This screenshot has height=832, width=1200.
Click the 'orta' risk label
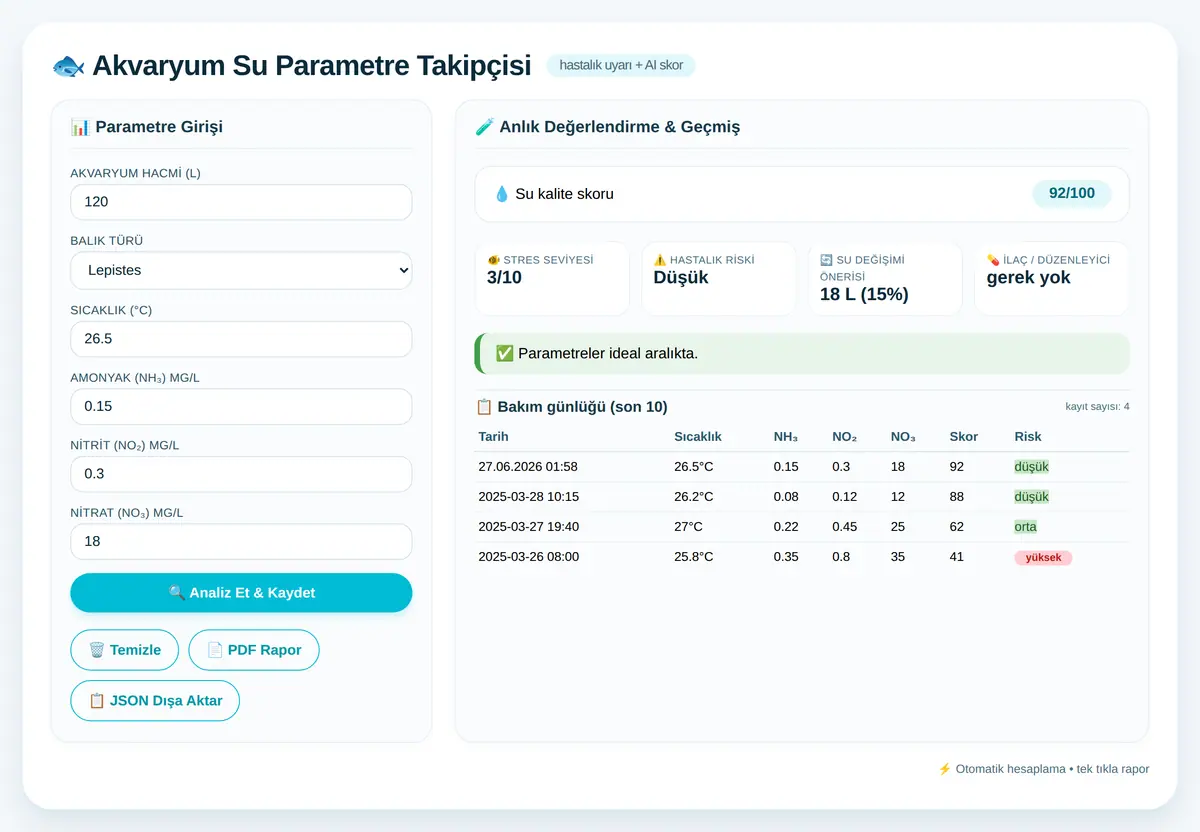point(1026,527)
